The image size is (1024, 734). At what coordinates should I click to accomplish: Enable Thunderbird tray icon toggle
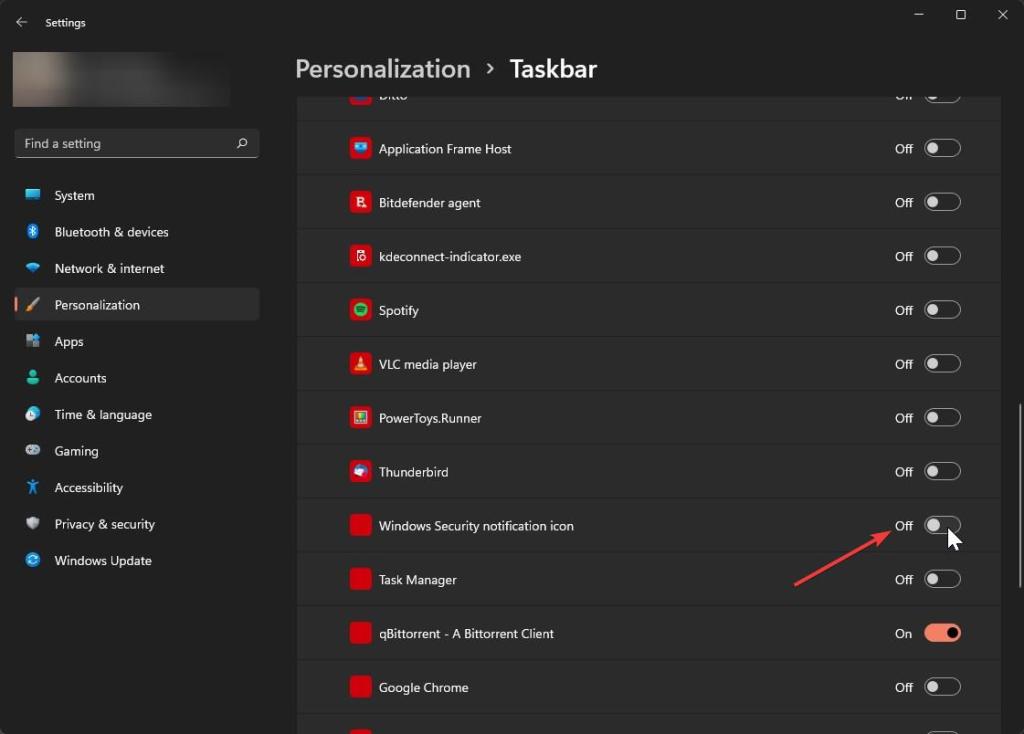click(942, 471)
